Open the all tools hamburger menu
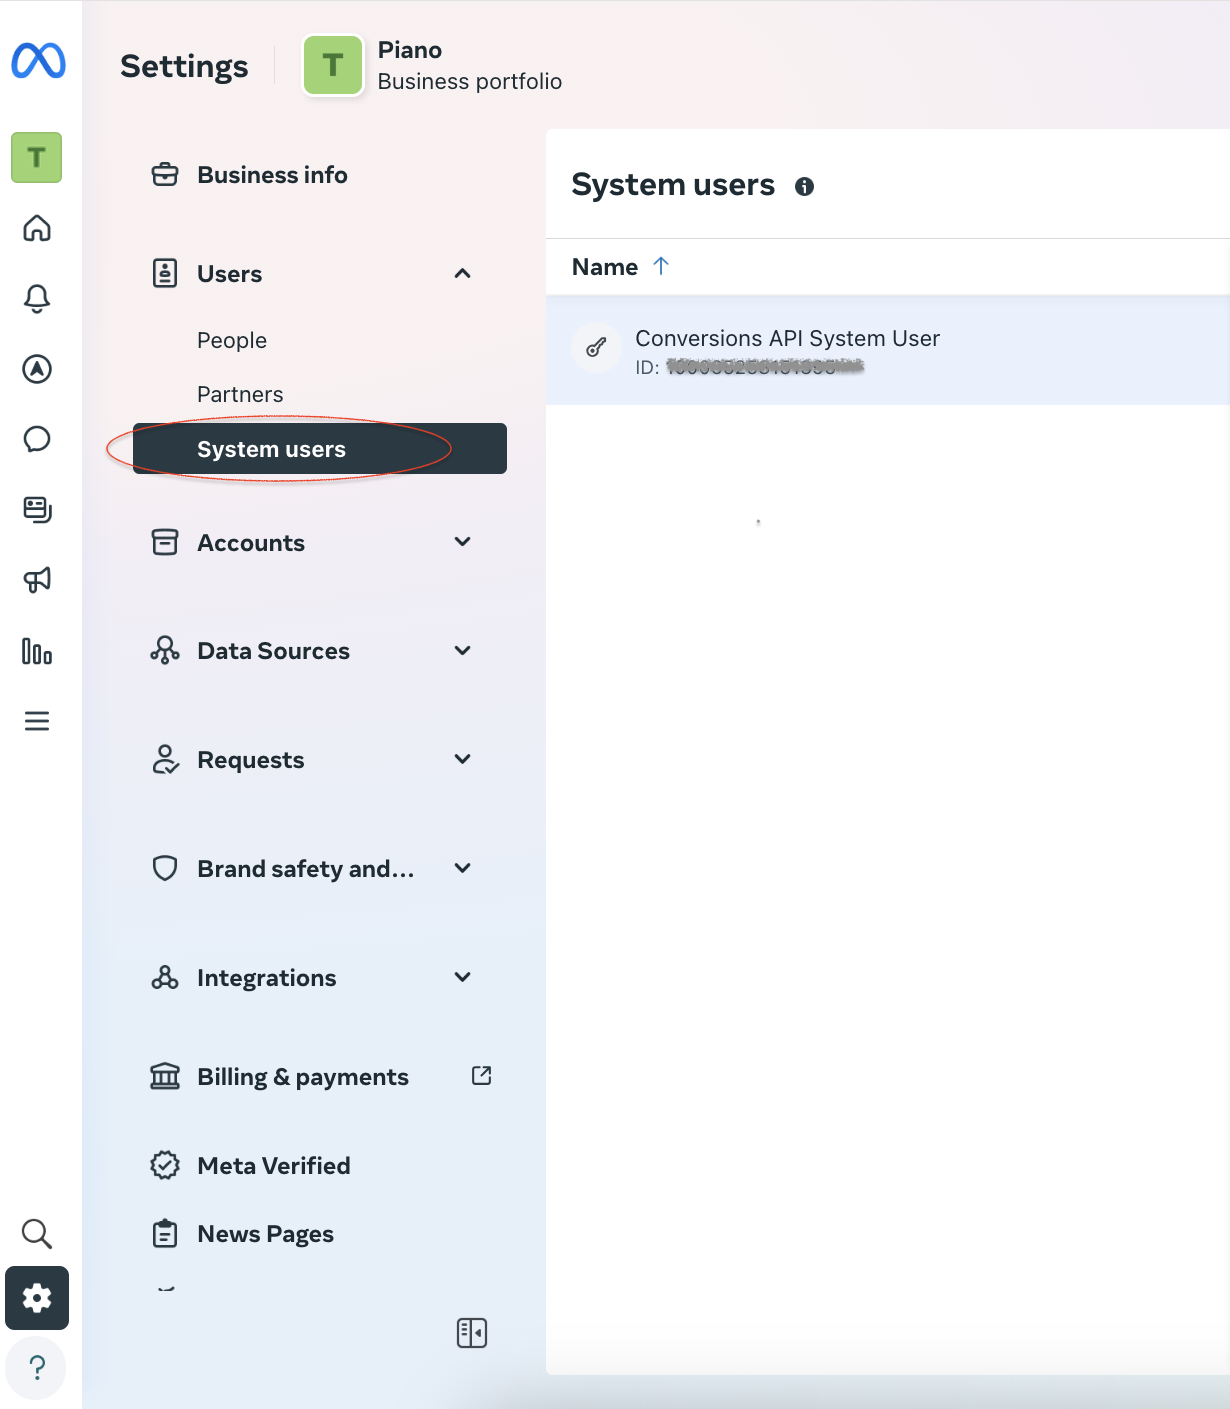Screen dimensions: 1230x1409 (x=37, y=721)
